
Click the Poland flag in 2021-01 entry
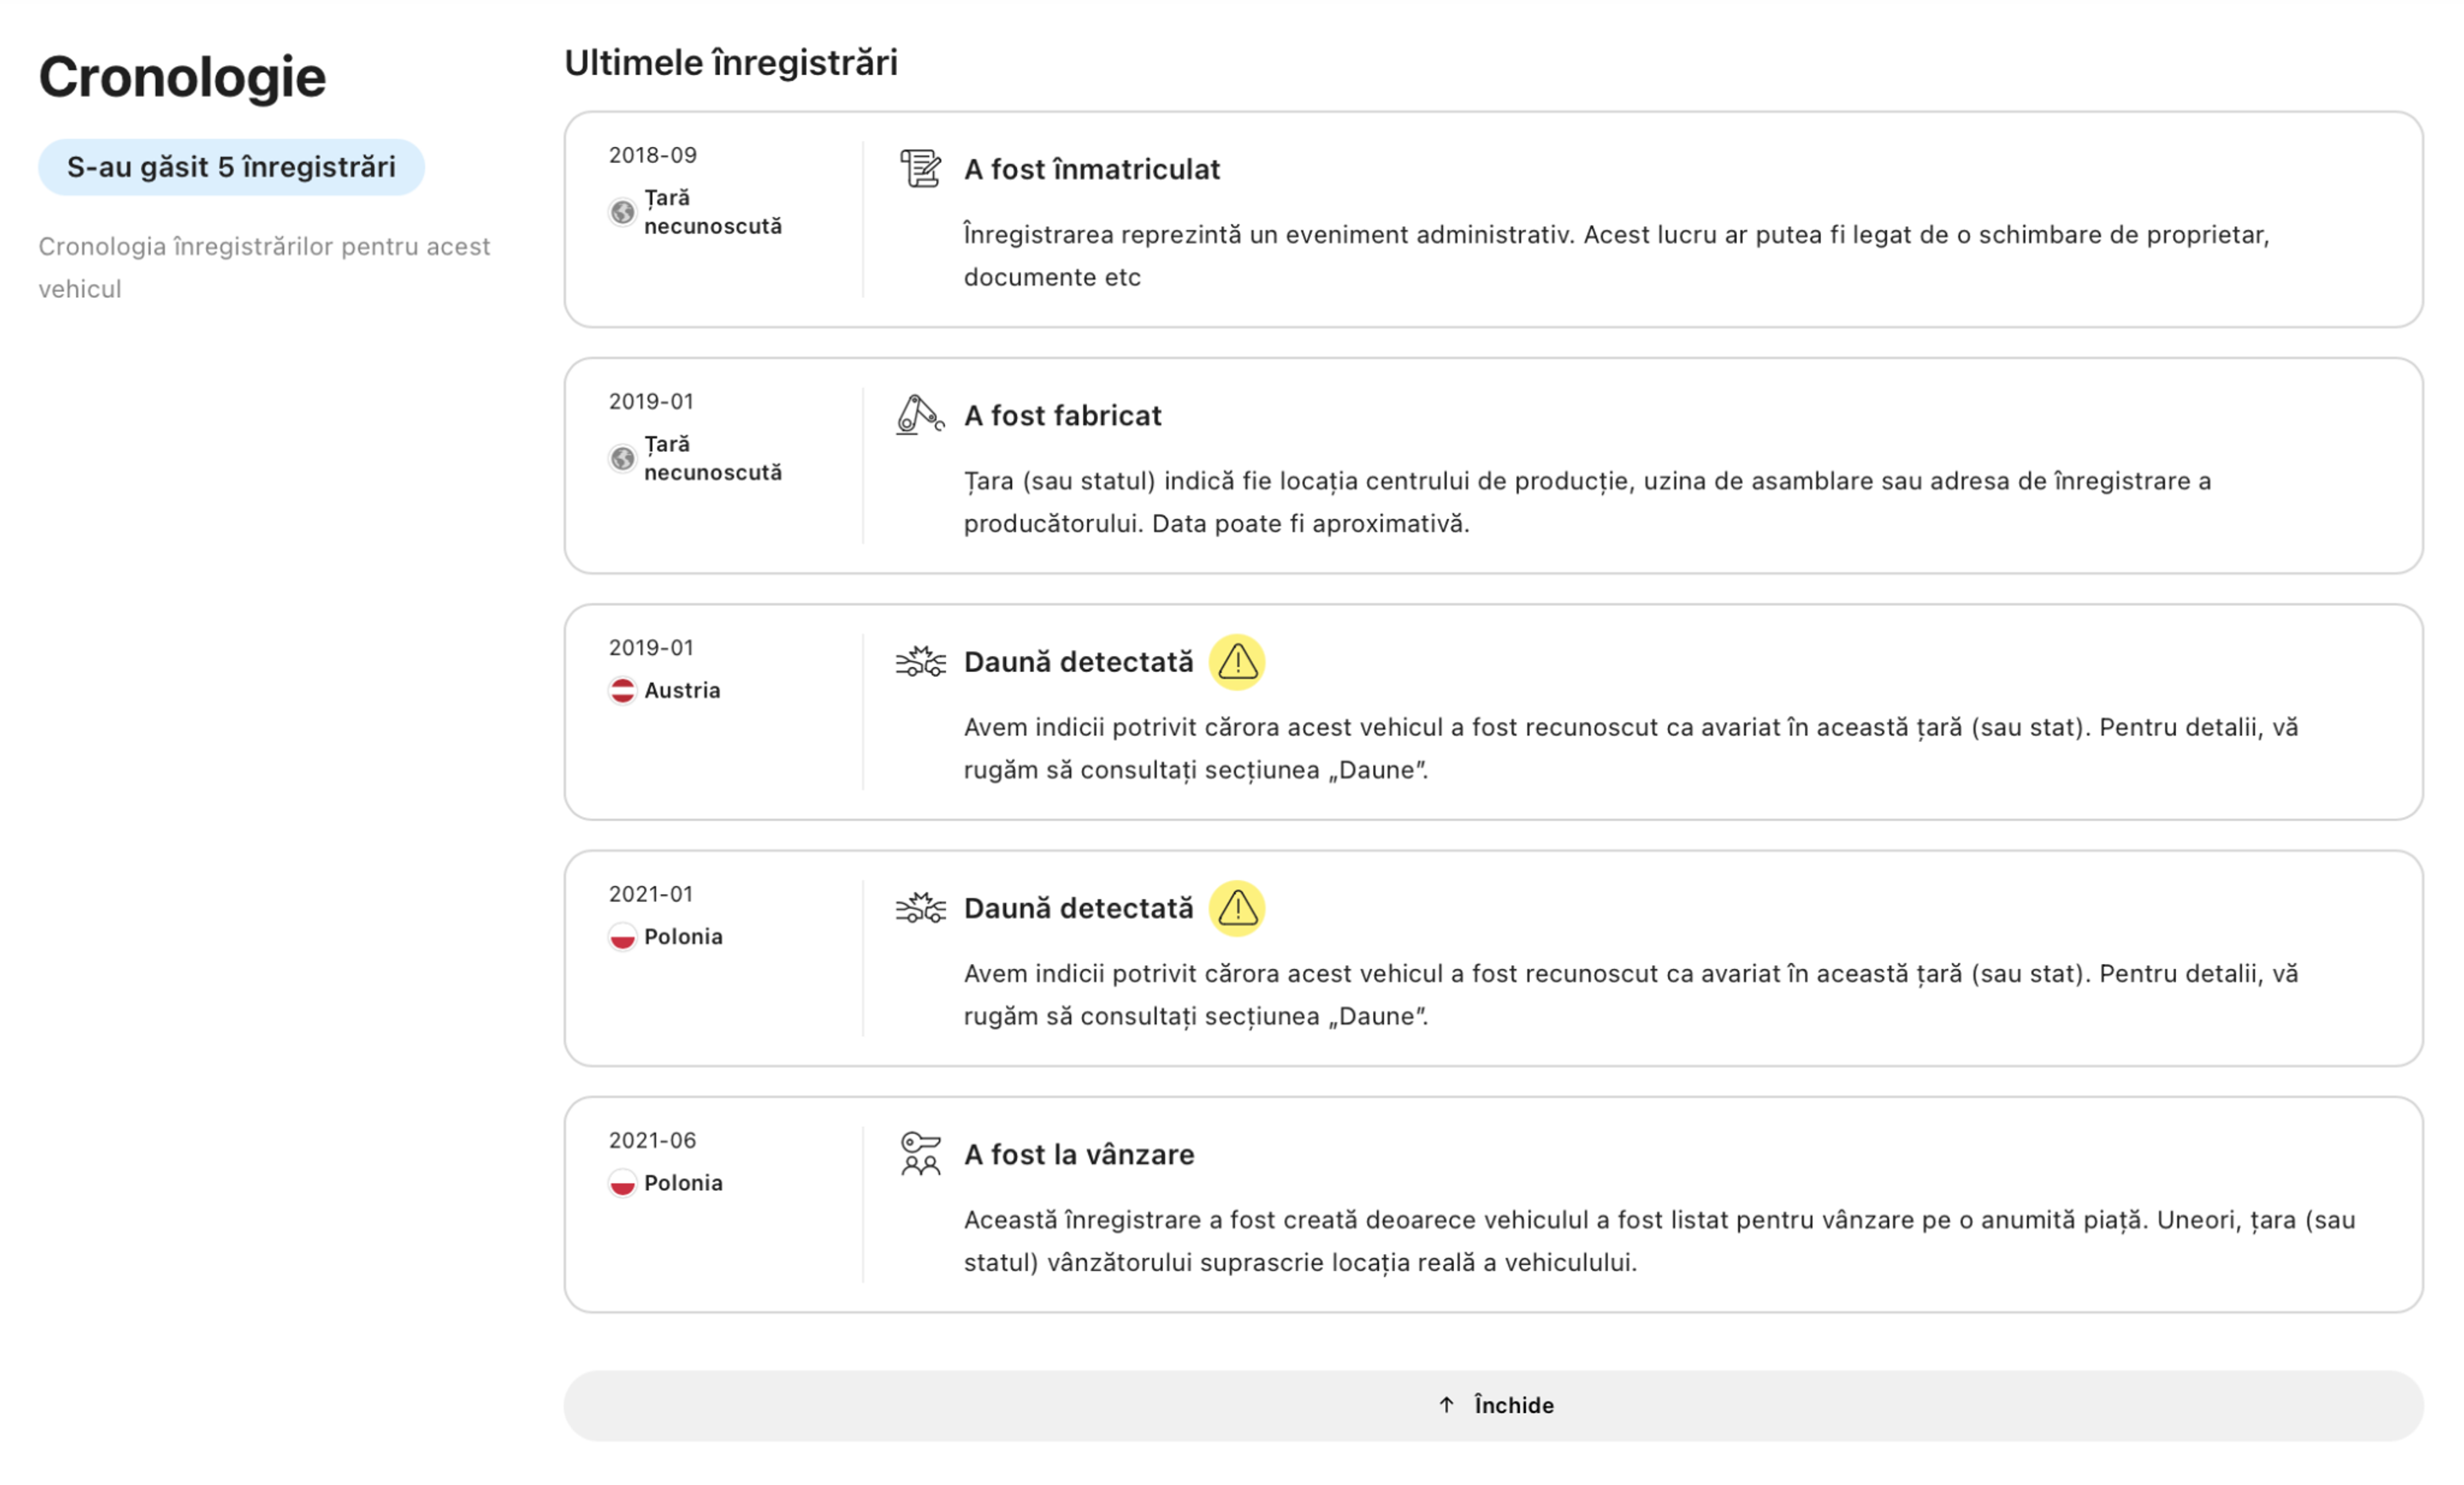point(622,937)
